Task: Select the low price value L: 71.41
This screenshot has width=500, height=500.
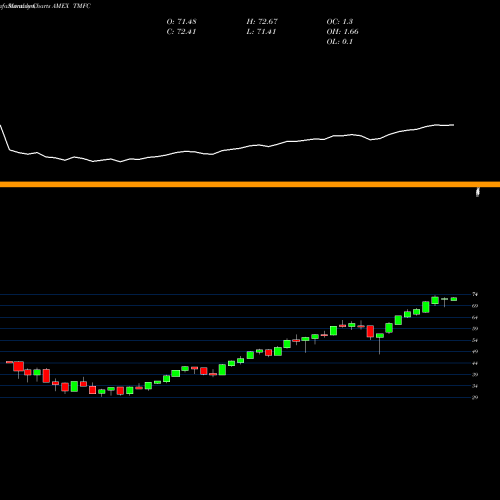Action: [x=261, y=32]
